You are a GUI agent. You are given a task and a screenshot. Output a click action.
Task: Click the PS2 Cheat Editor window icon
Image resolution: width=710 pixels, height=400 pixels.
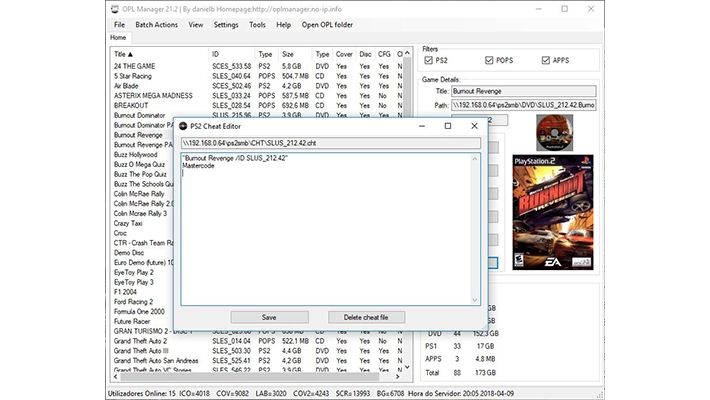[183, 126]
